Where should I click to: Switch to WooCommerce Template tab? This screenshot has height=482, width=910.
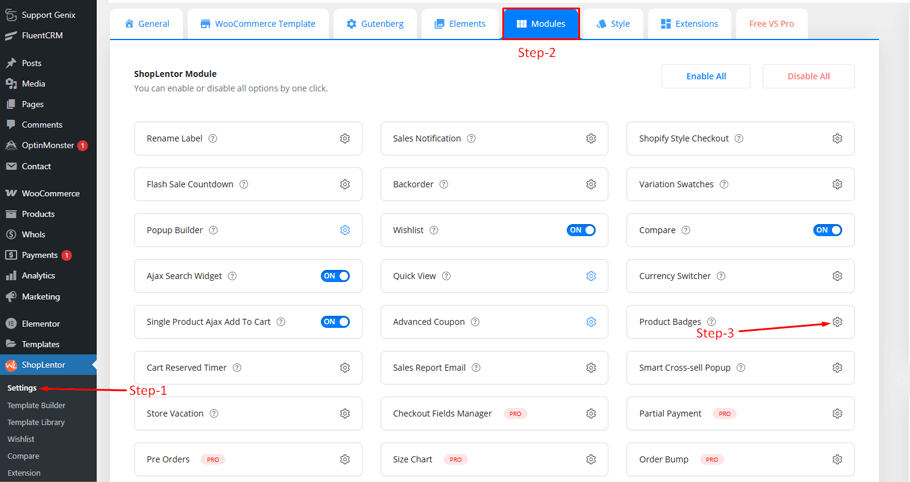coord(258,24)
